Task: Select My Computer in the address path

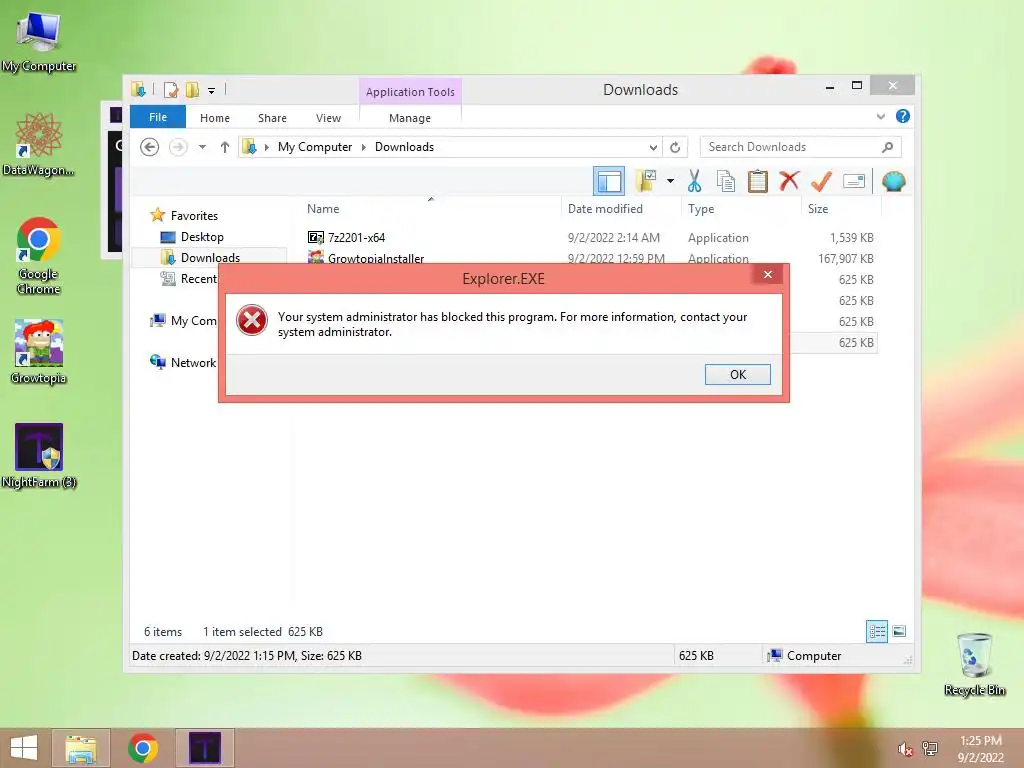Action: click(x=315, y=147)
